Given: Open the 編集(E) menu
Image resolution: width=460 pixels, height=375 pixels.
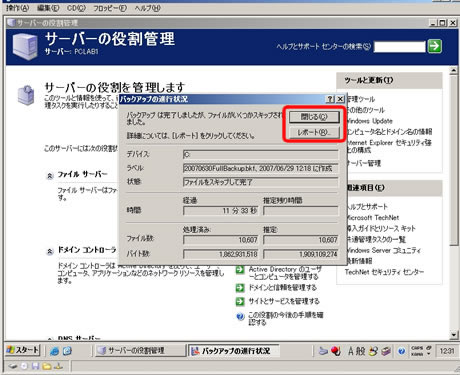Looking at the screenshot, I should click(x=48, y=8).
